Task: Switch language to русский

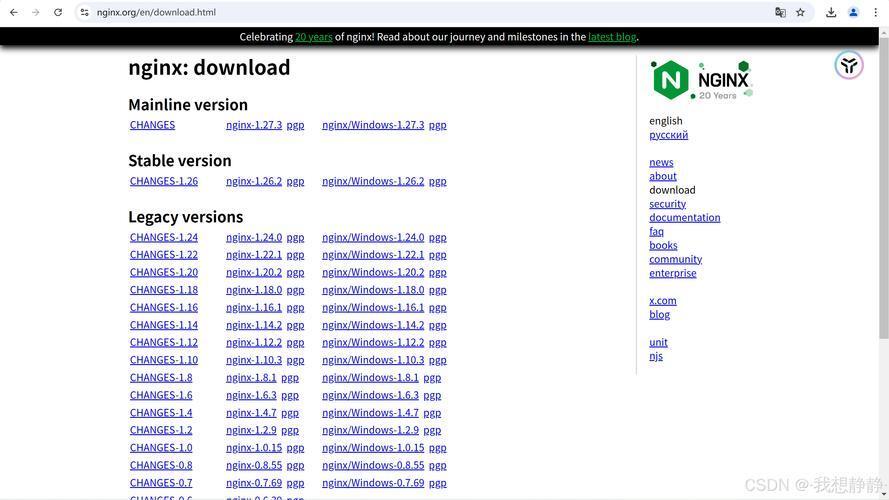Action: [x=668, y=135]
